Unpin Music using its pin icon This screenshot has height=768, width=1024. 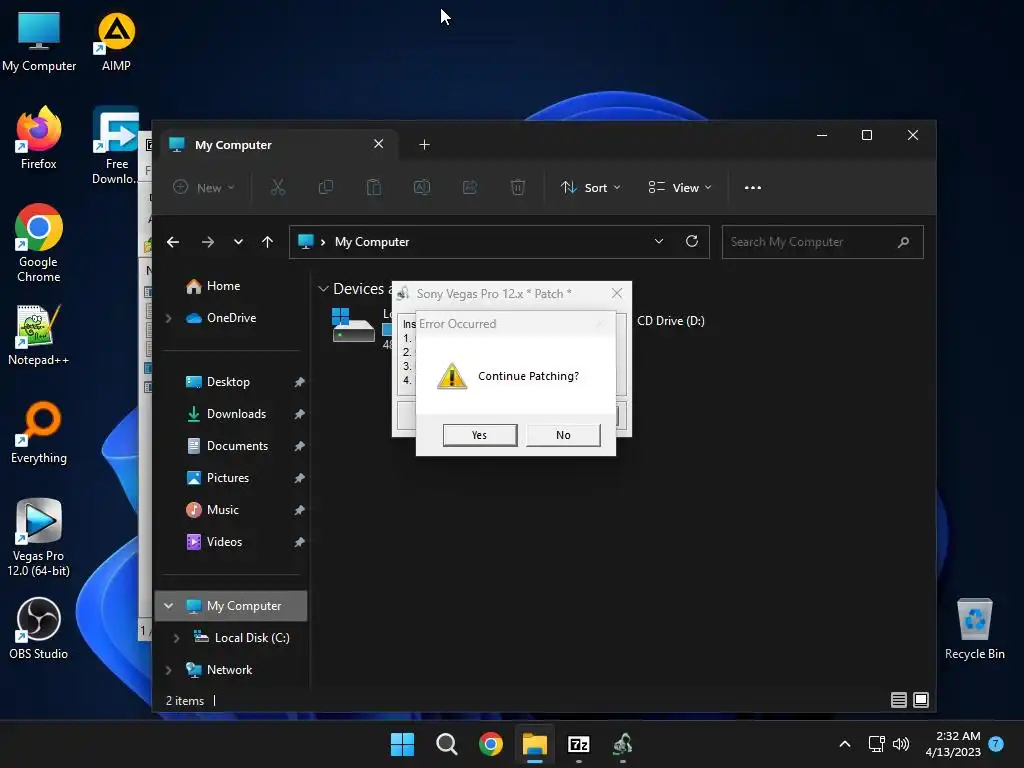click(x=299, y=510)
